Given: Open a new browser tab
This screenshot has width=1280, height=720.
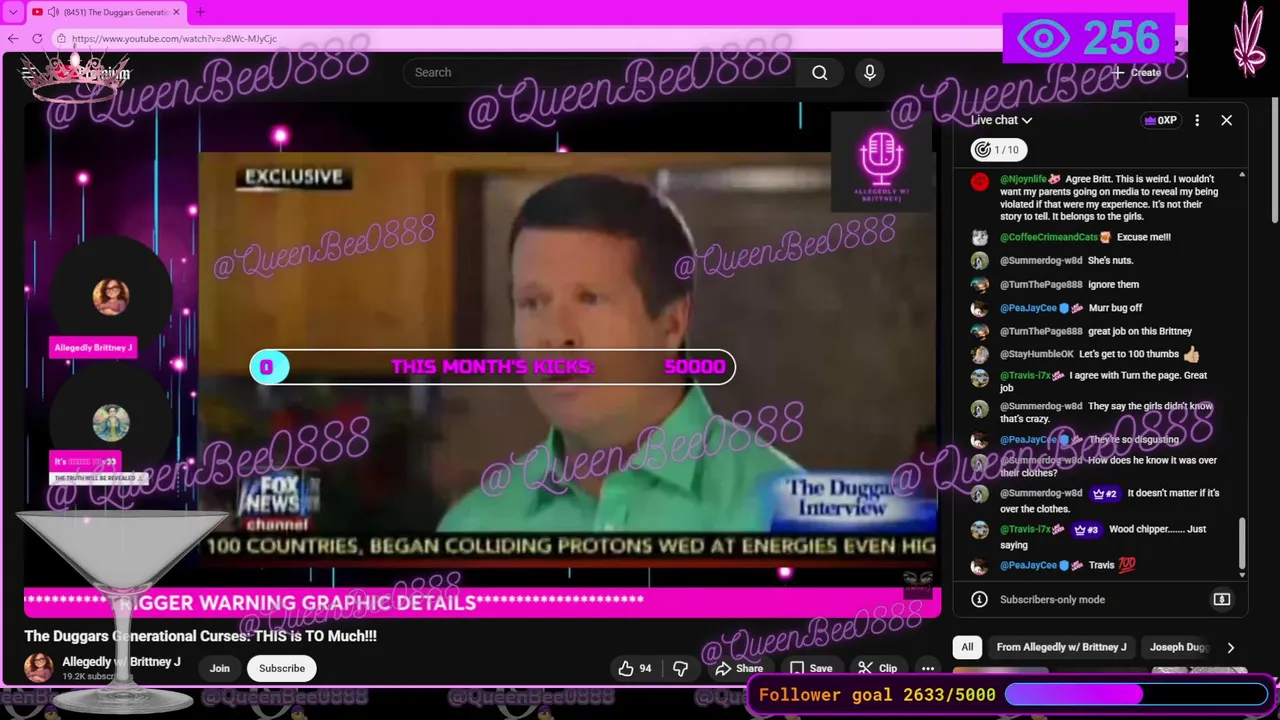Looking at the screenshot, I should pos(200,12).
